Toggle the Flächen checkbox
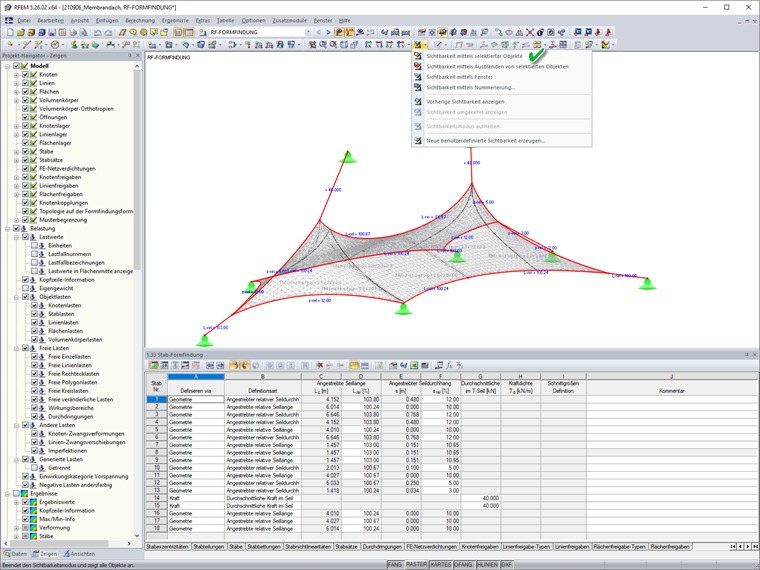 [25, 92]
